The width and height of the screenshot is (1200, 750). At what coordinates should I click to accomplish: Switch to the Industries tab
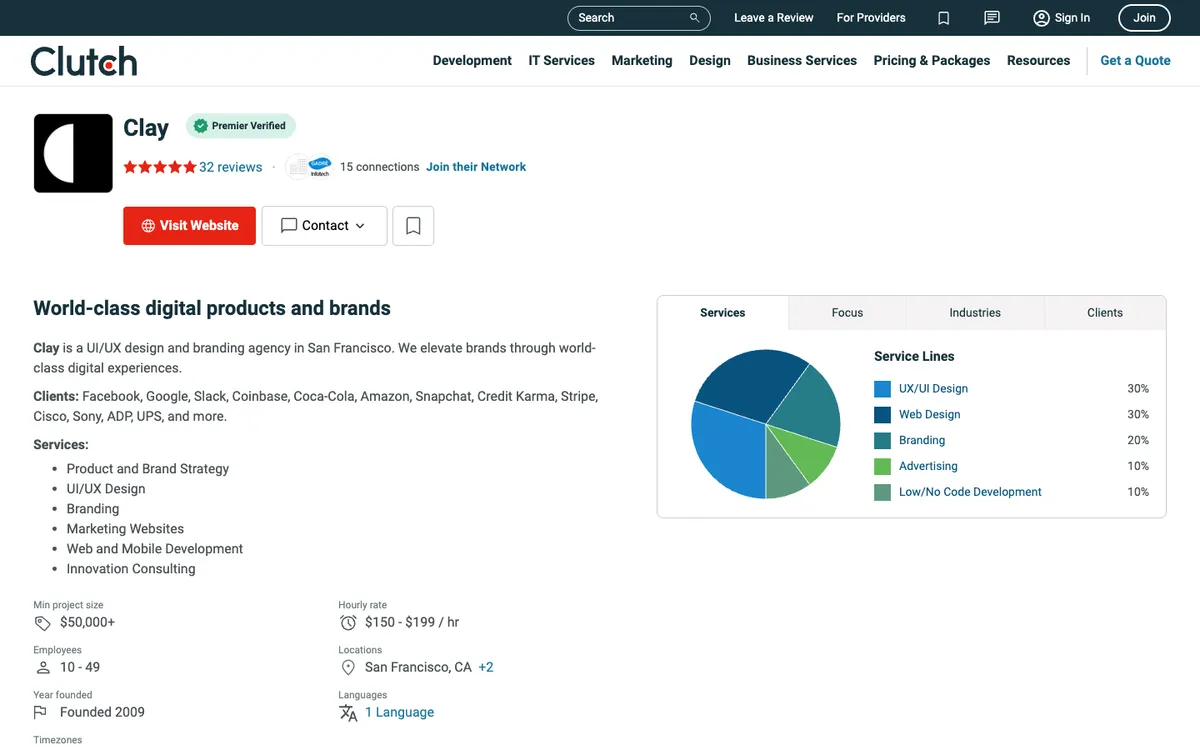click(975, 313)
